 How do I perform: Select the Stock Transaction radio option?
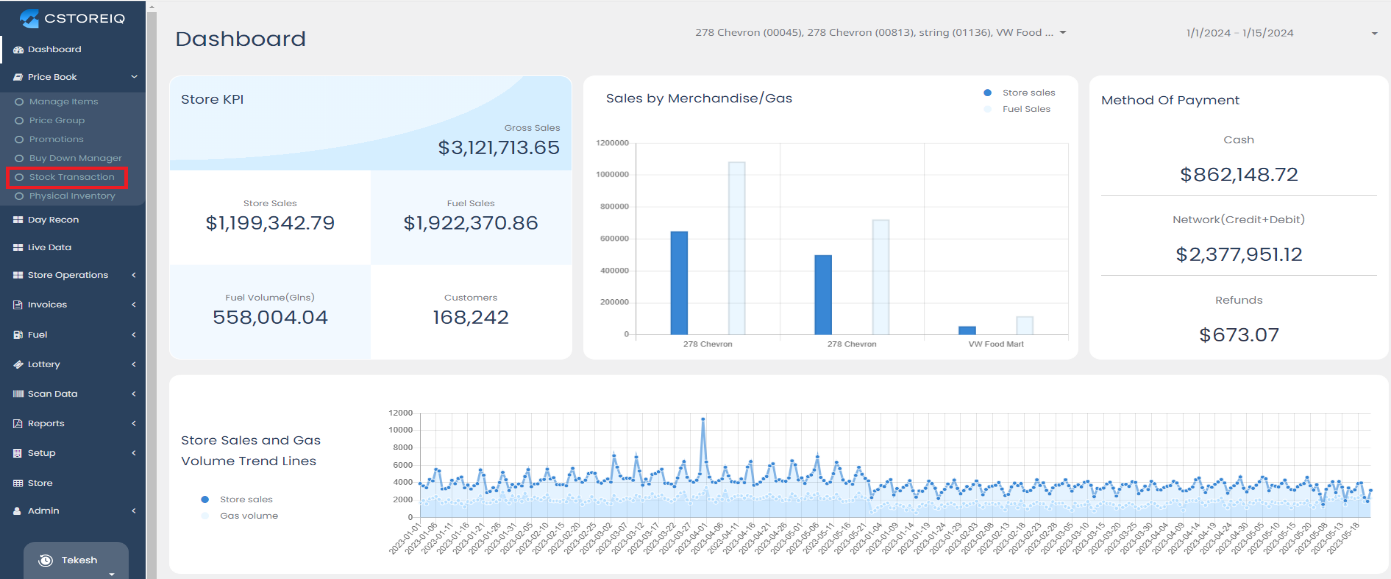pos(18,178)
